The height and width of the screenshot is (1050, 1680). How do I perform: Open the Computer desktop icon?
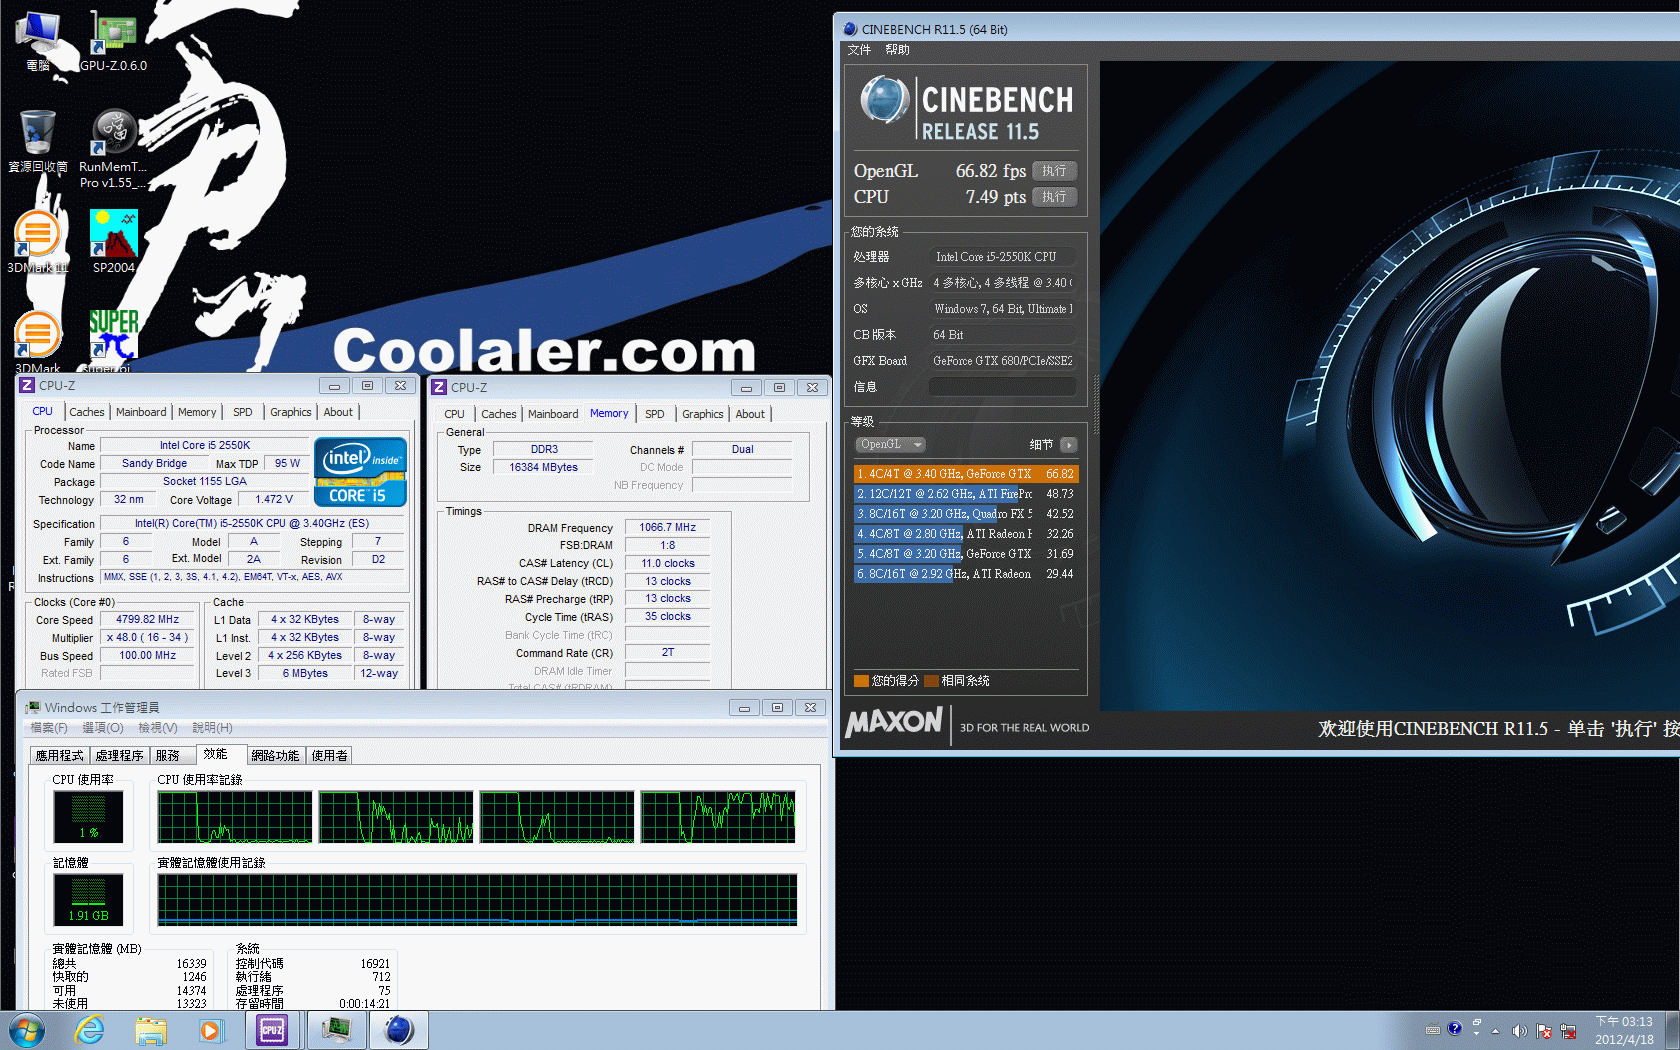point(38,40)
